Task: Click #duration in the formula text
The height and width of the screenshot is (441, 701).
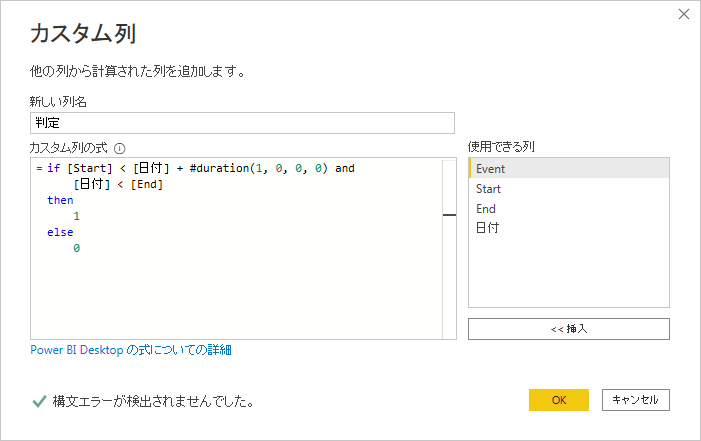Action: tap(219, 168)
